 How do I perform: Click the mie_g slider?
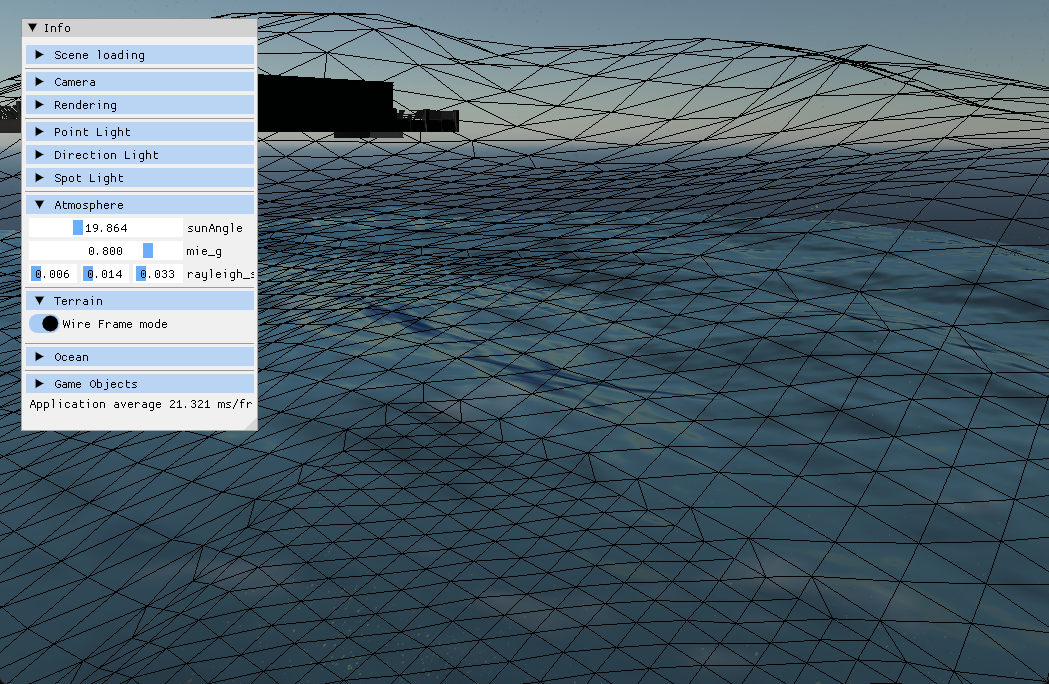[106, 251]
